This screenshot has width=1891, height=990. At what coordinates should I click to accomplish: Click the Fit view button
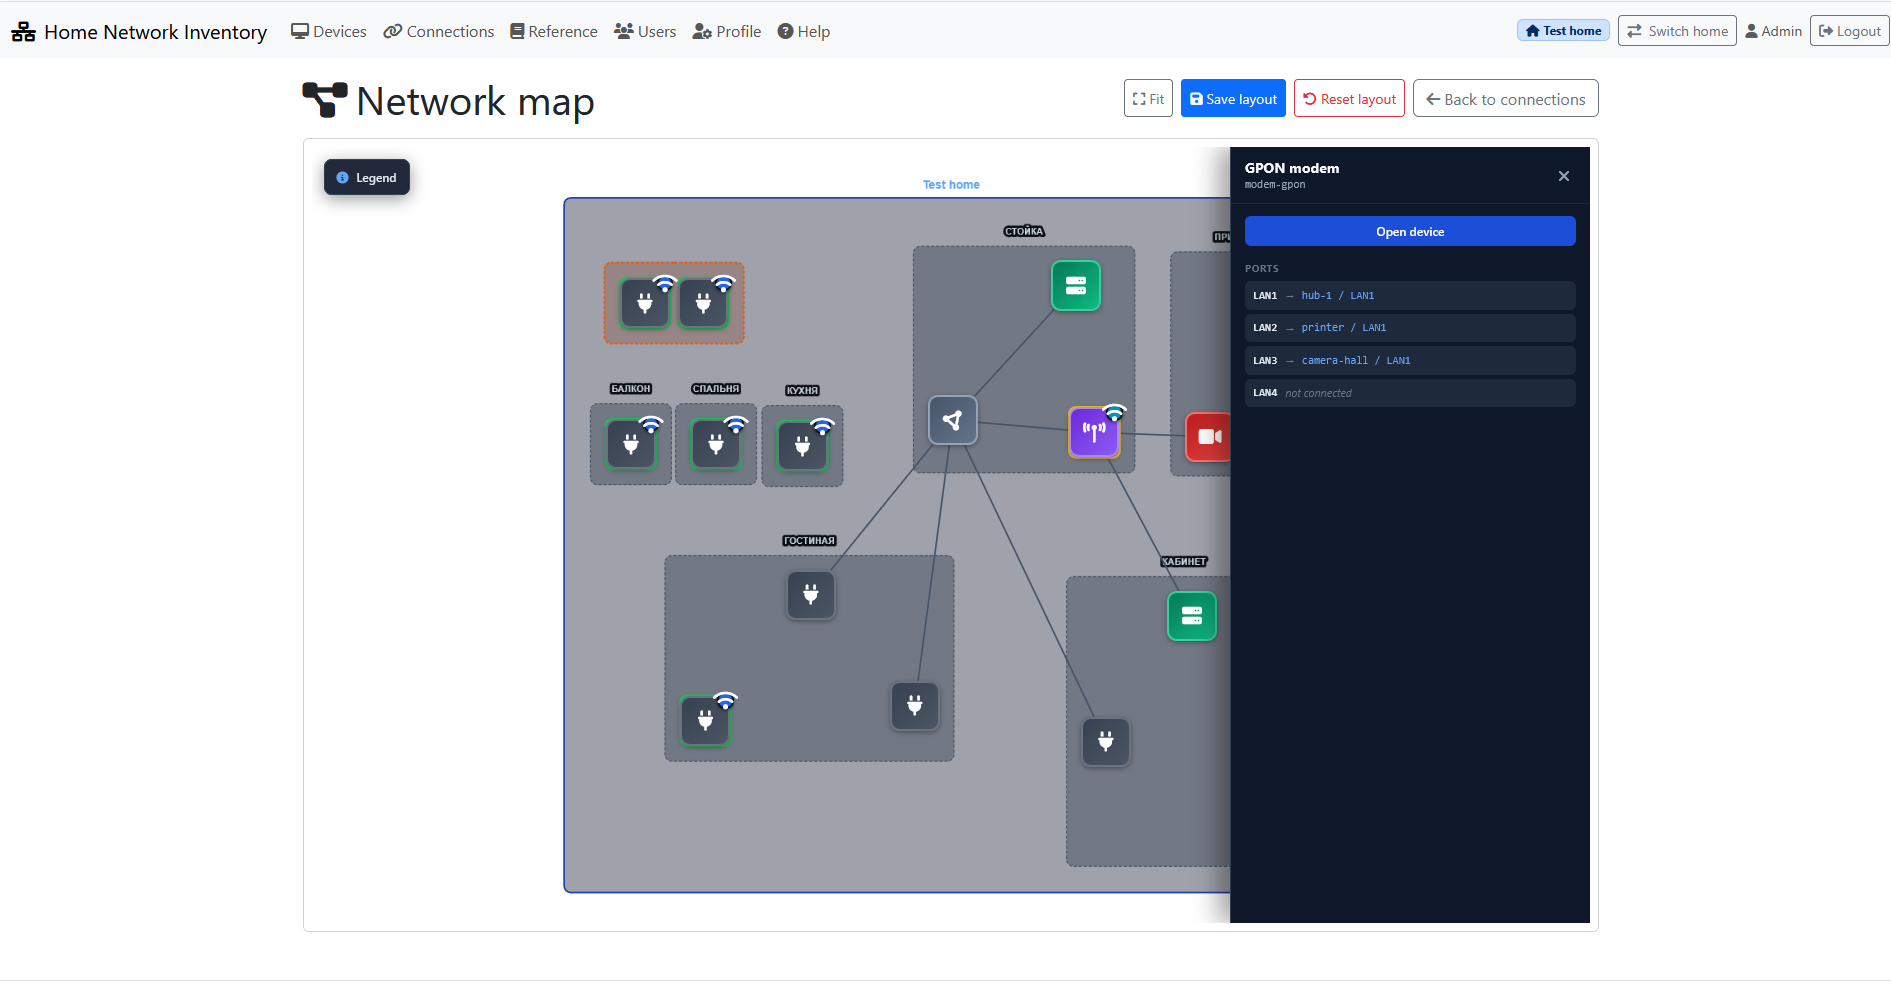(1148, 98)
